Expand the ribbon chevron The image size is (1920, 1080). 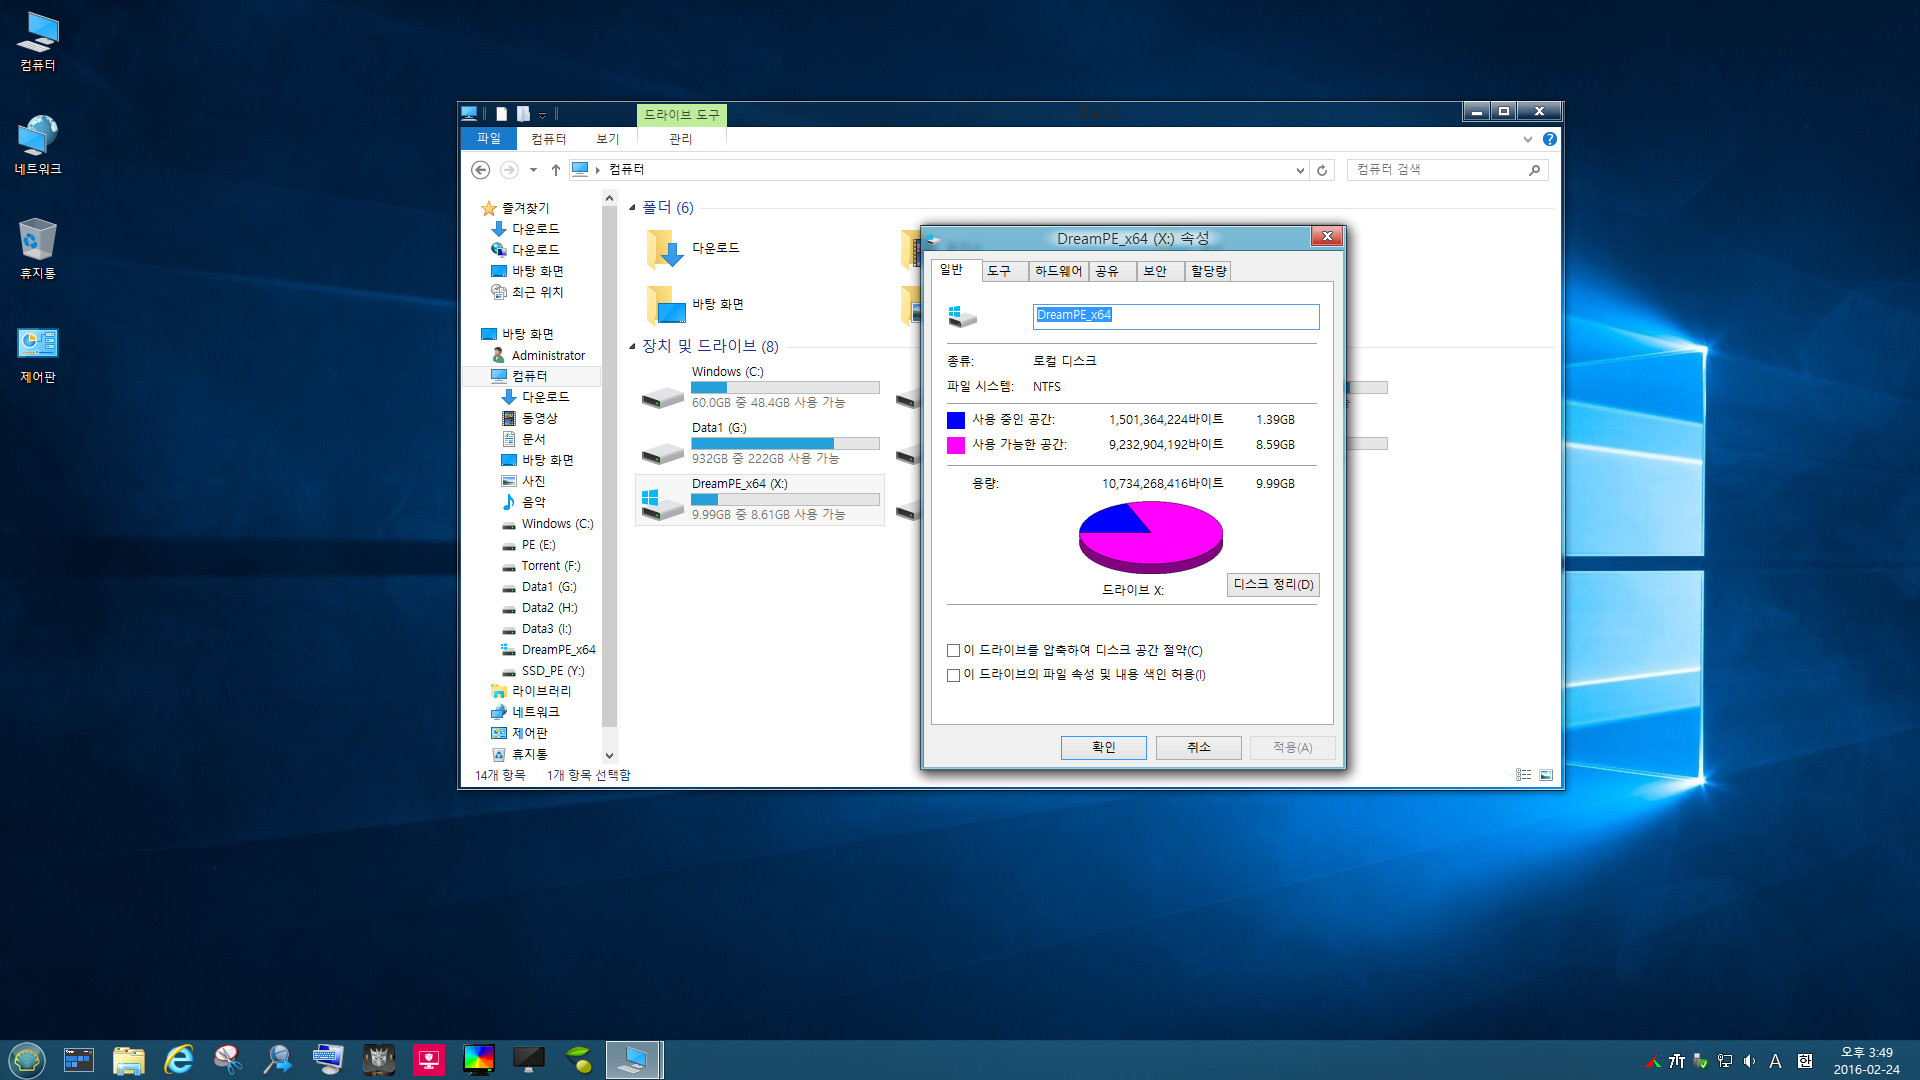(1527, 139)
